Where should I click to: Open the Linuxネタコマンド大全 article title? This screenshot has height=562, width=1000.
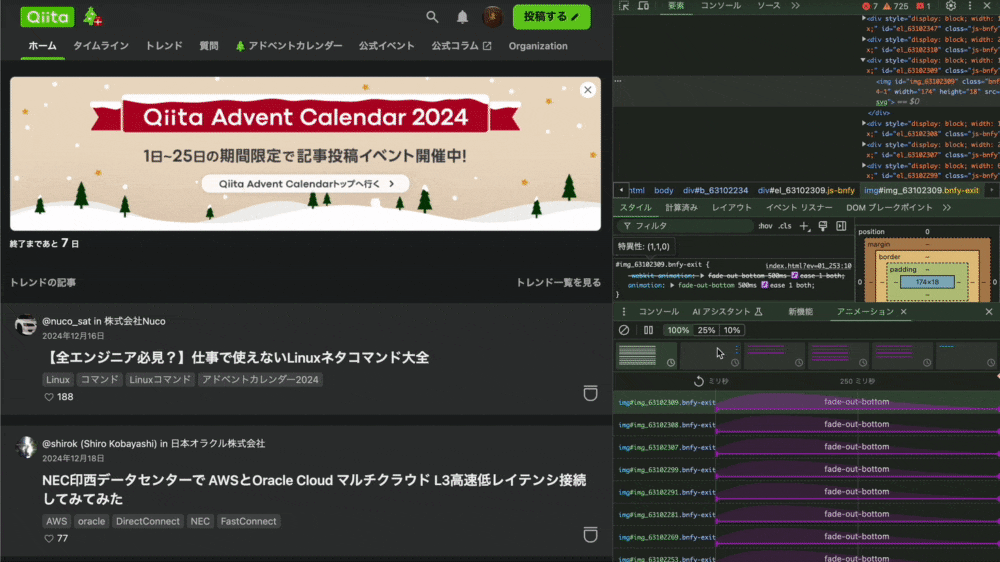click(x=236, y=357)
